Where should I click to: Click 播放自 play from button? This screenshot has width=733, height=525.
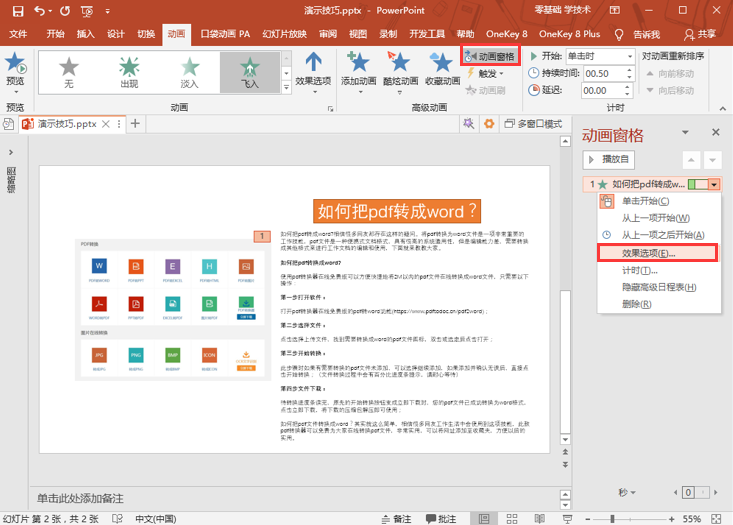(609, 159)
